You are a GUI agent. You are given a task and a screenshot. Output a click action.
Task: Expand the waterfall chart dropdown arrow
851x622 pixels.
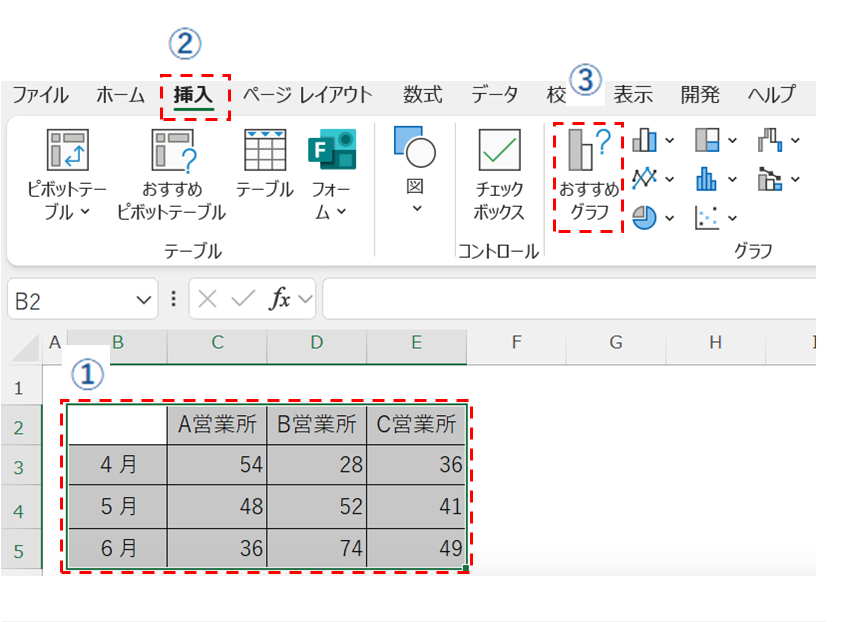(795, 141)
